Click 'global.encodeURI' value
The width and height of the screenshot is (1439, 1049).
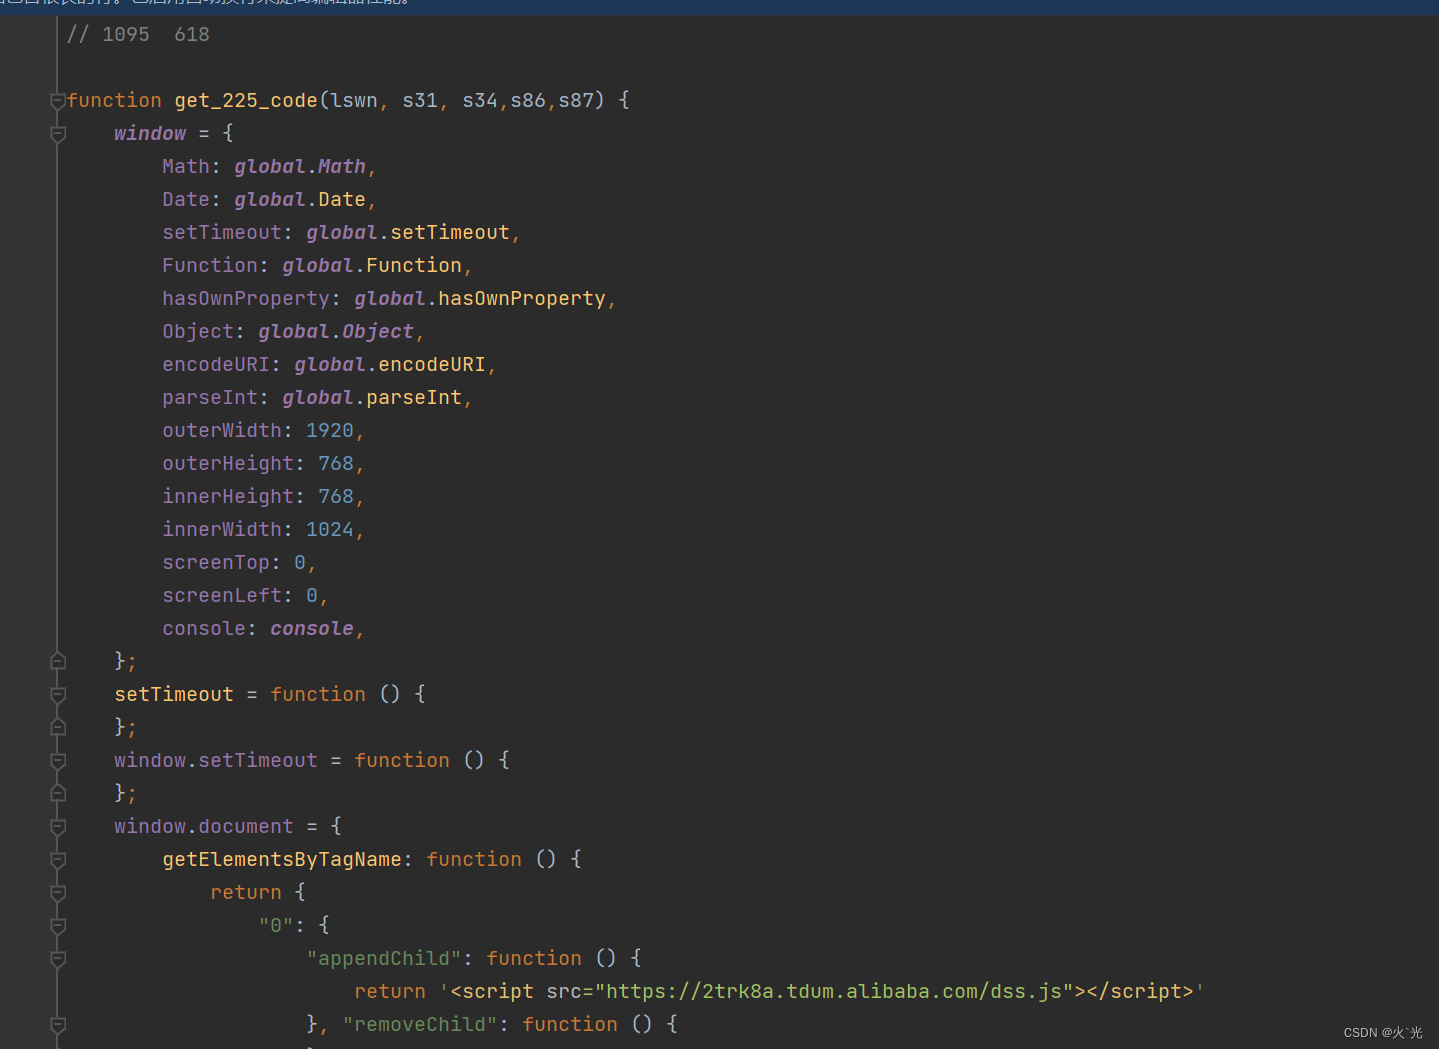[390, 364]
